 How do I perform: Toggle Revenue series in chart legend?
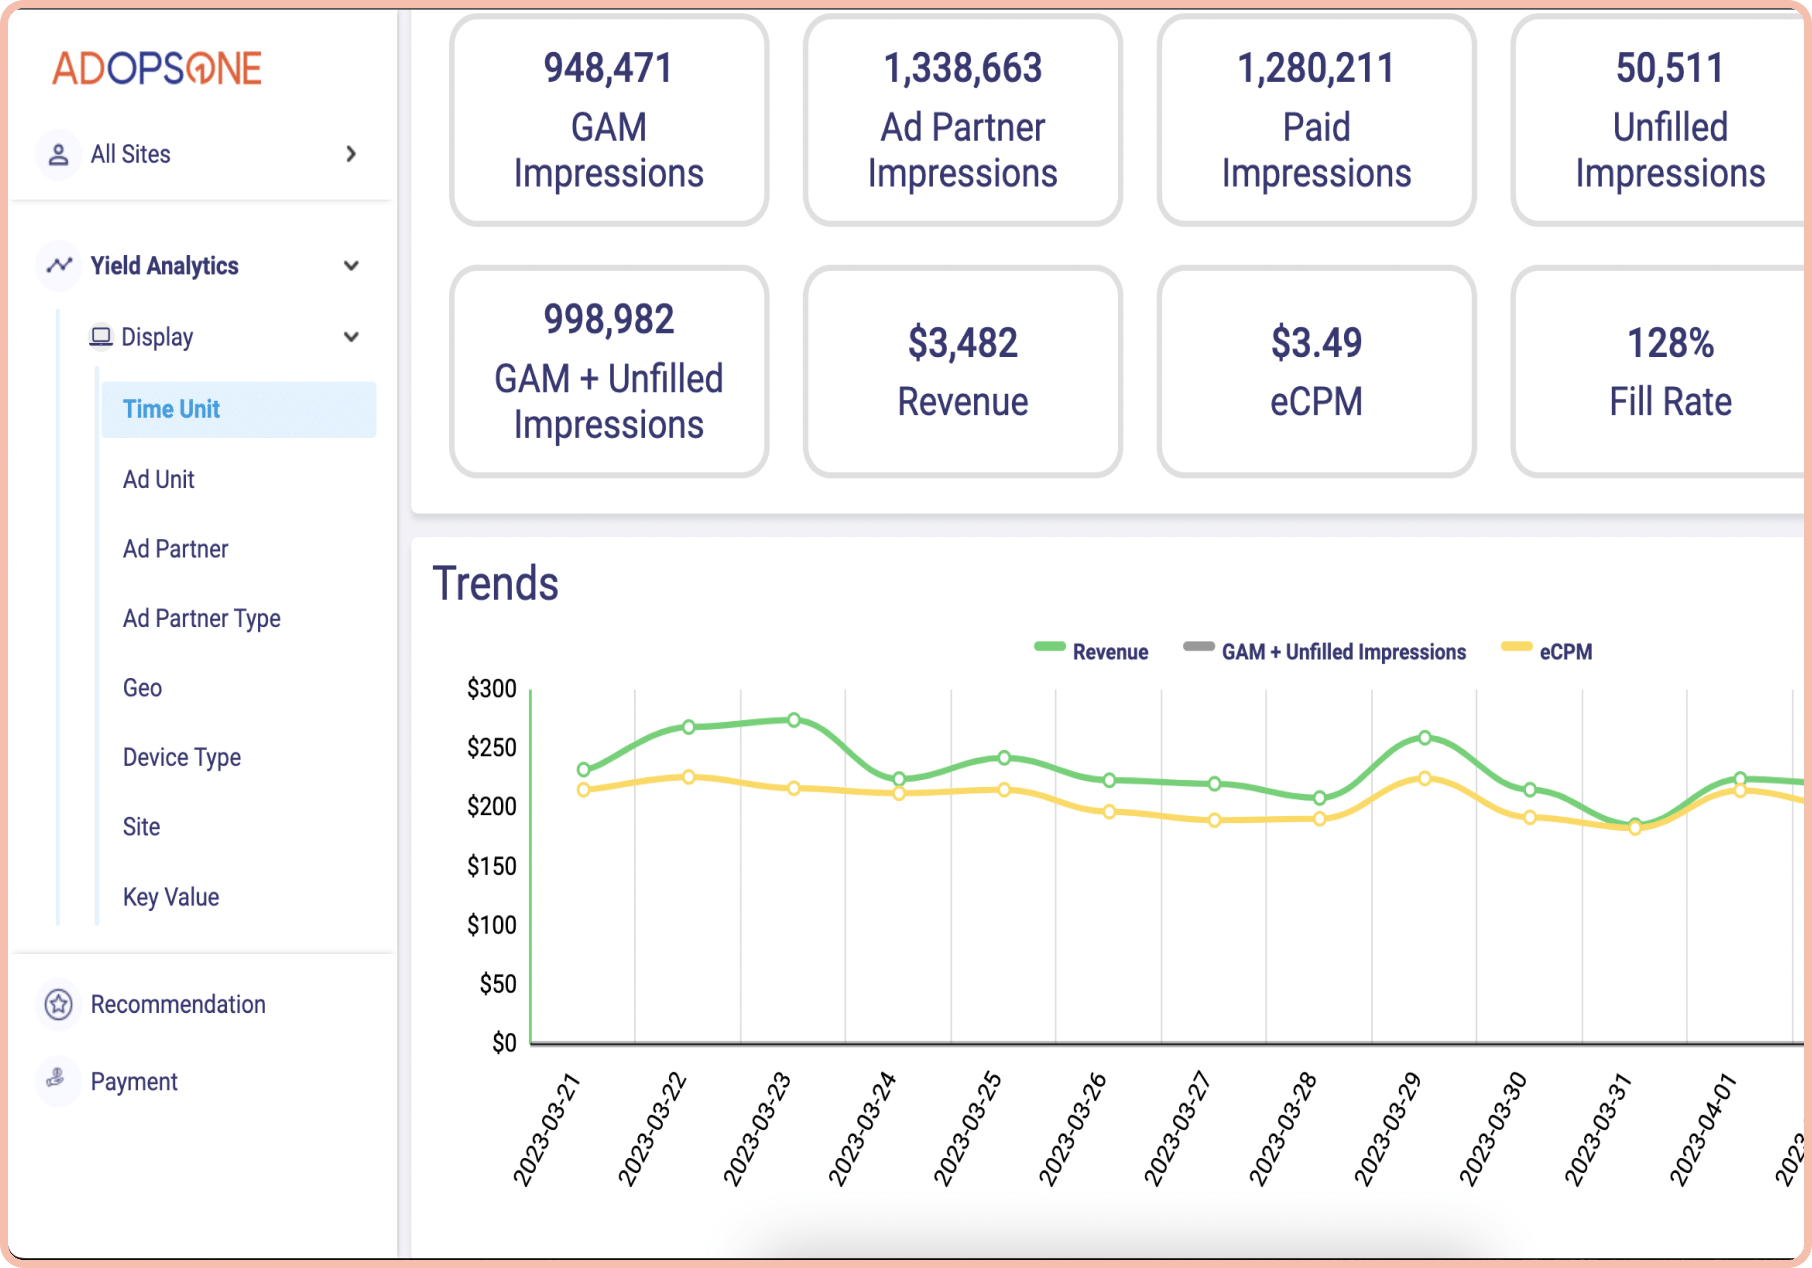click(1109, 652)
